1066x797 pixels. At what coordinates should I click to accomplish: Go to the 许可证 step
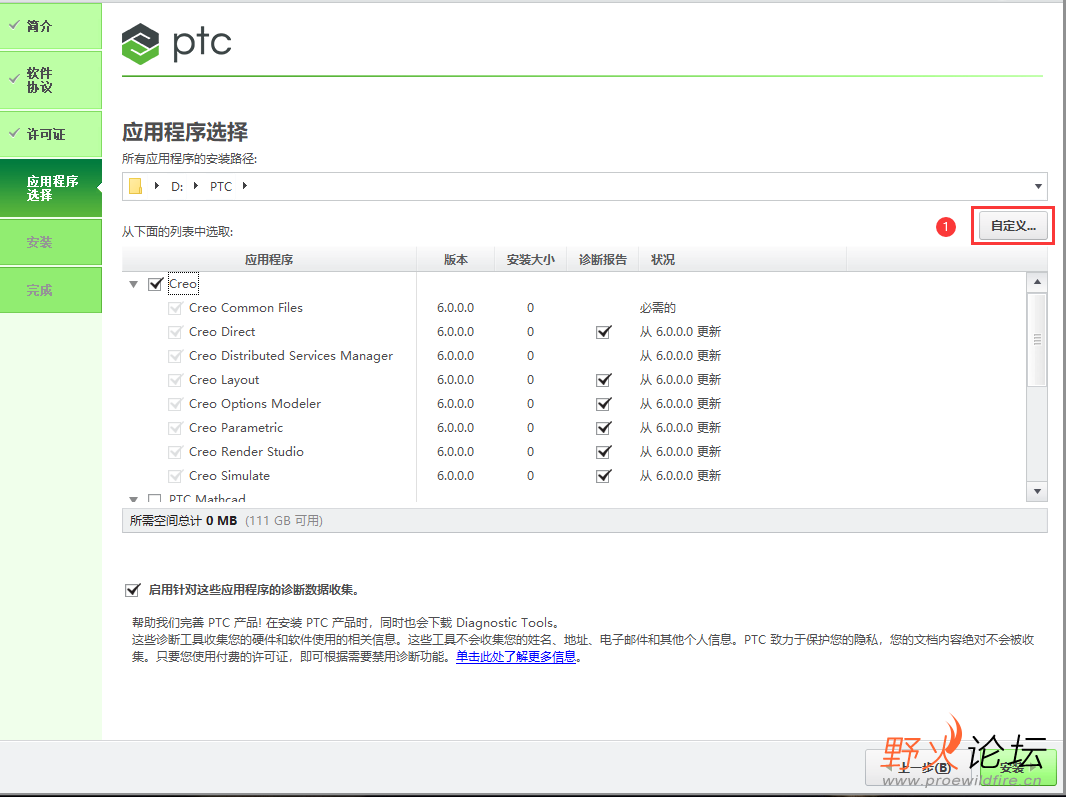(x=51, y=134)
